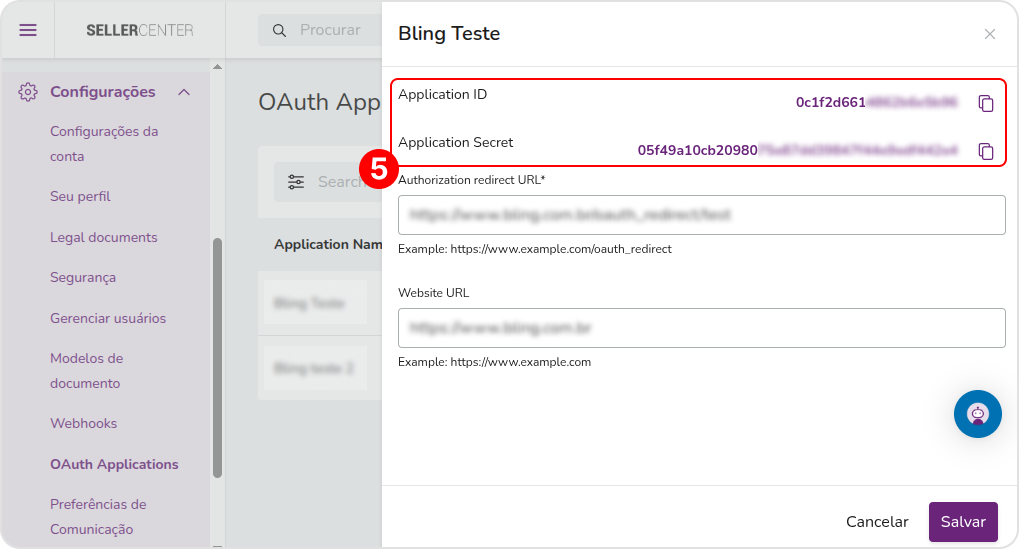Navigate to Webhooks settings
Screen dimensions: 1019x549
[83, 424]
